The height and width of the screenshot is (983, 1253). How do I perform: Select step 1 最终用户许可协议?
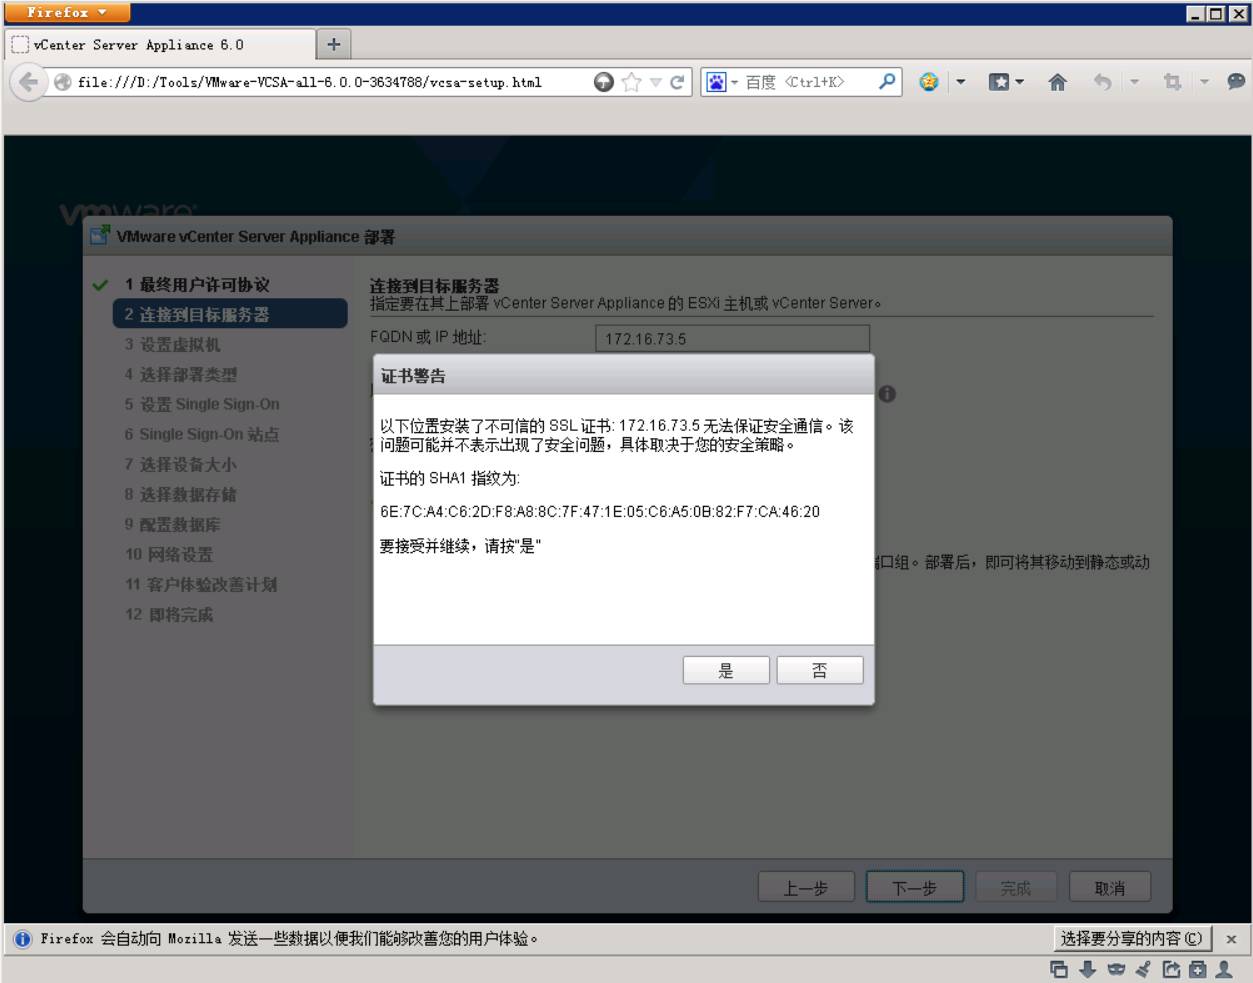[197, 285]
